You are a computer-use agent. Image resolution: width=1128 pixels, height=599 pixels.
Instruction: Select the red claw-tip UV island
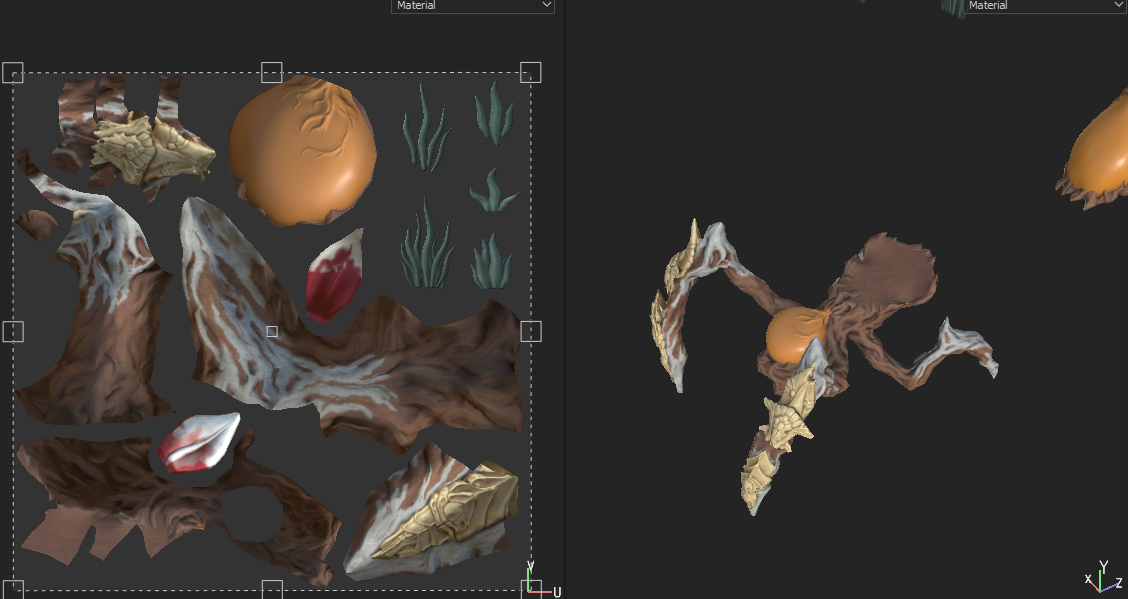[x=333, y=280]
